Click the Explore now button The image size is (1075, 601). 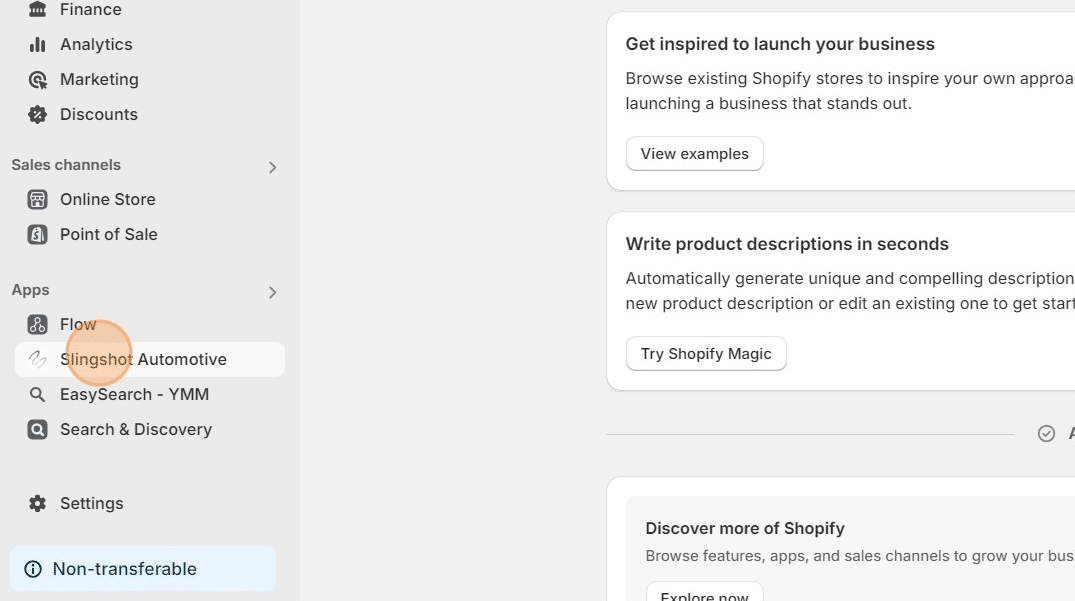[704, 594]
